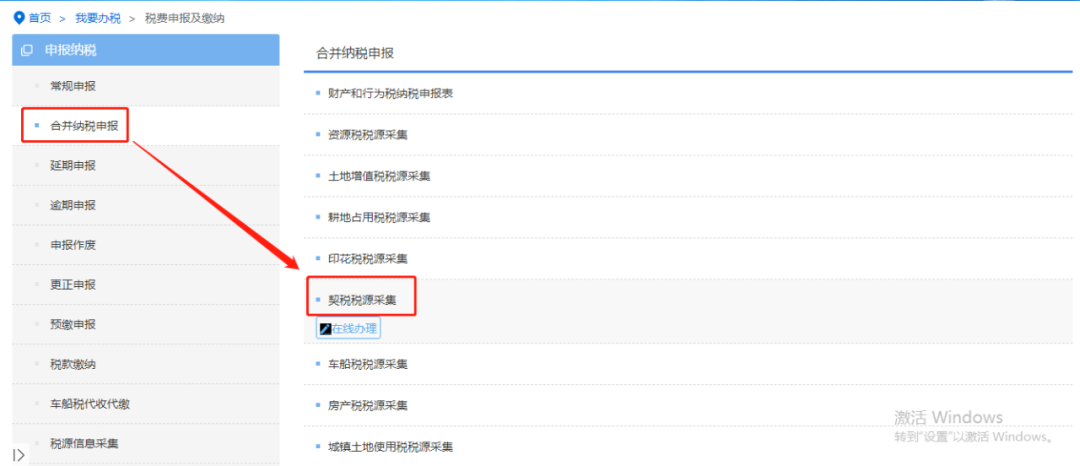Select 申报纳税 sidebar header
This screenshot has height=466, width=1080.
coord(145,50)
